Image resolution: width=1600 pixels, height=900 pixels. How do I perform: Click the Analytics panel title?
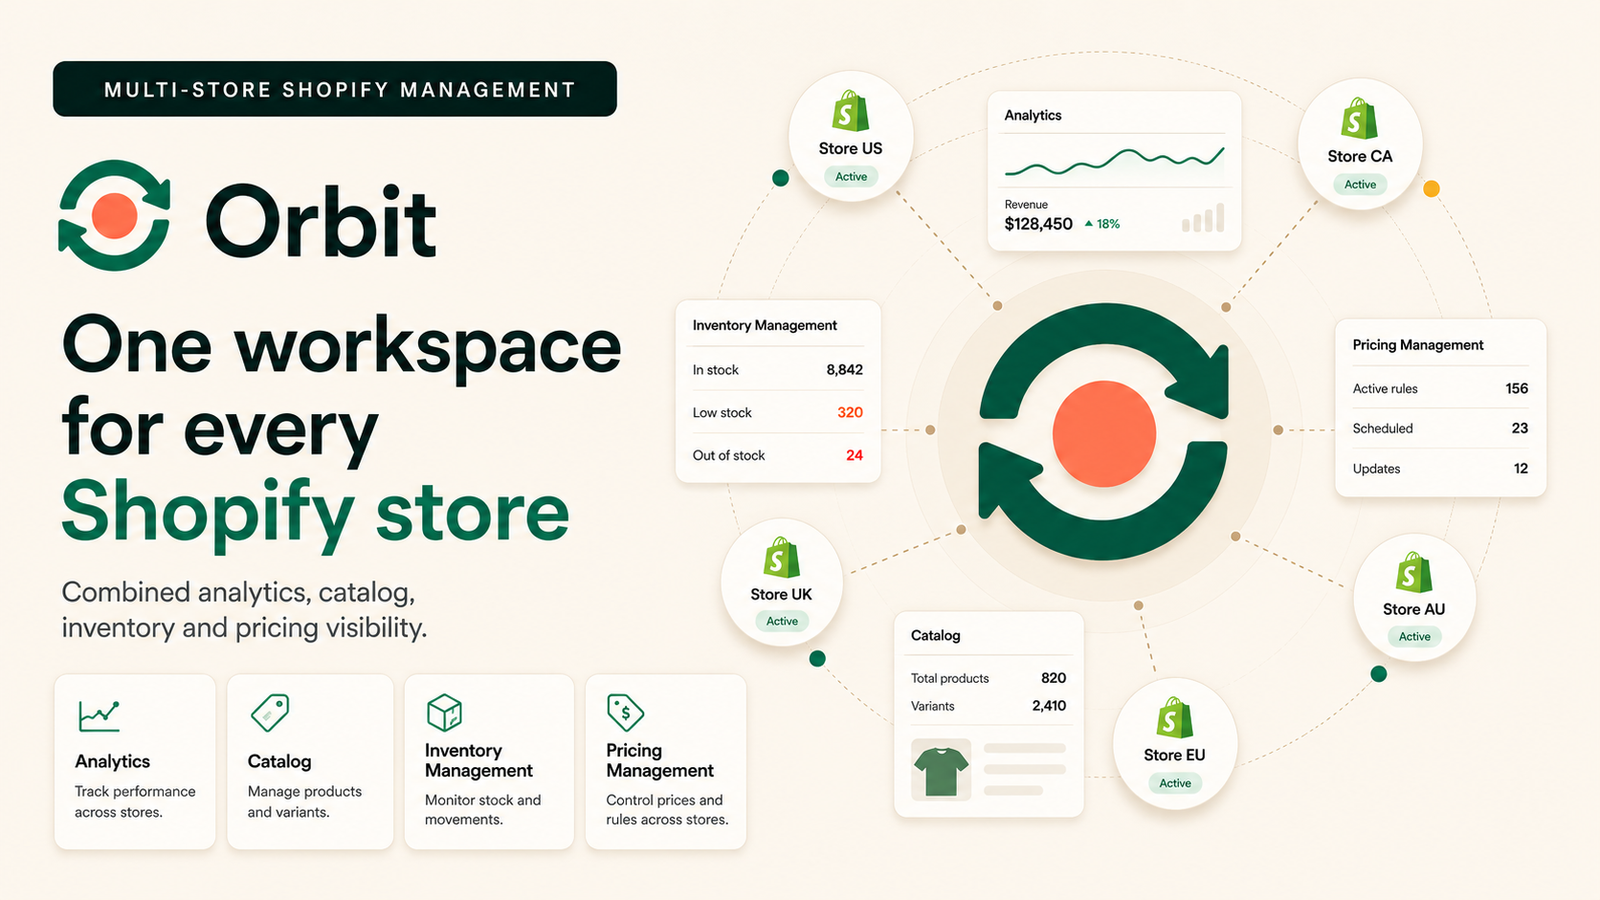click(x=1033, y=116)
